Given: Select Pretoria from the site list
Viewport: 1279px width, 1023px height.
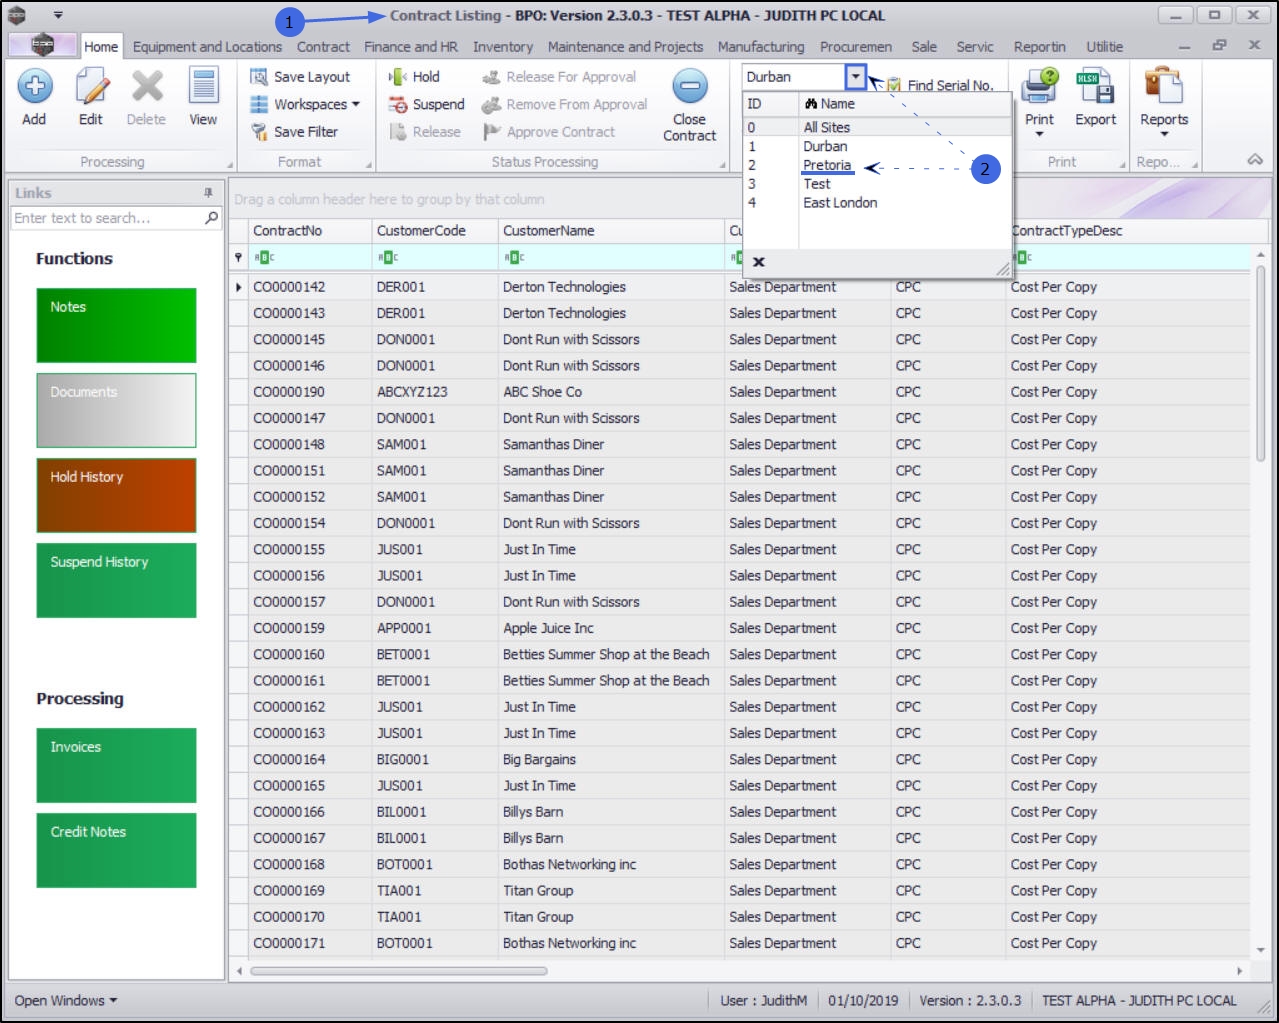Looking at the screenshot, I should coord(827,165).
